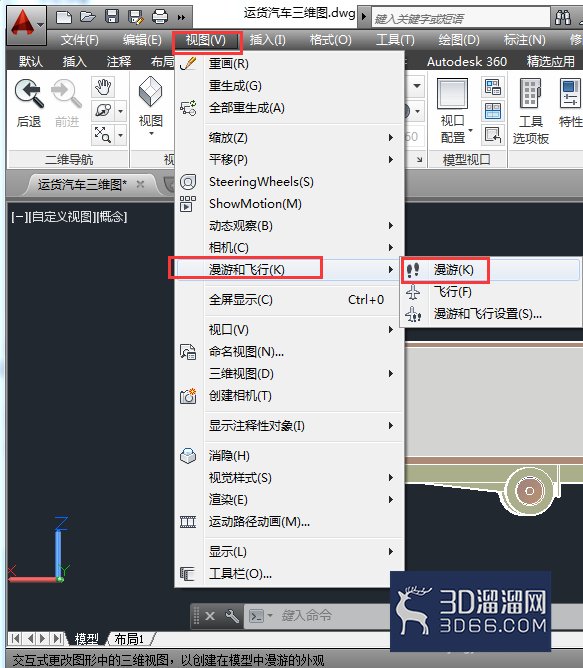
Task: Open 漫游和飞行设置(S)... settings
Action: pyautogui.click(x=490, y=314)
